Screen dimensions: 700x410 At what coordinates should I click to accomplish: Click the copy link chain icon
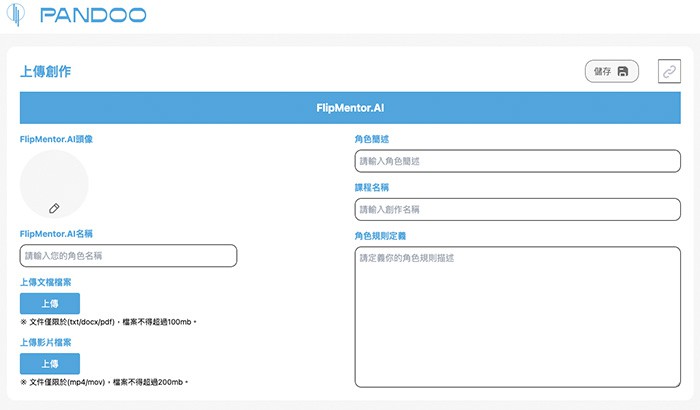tap(669, 71)
